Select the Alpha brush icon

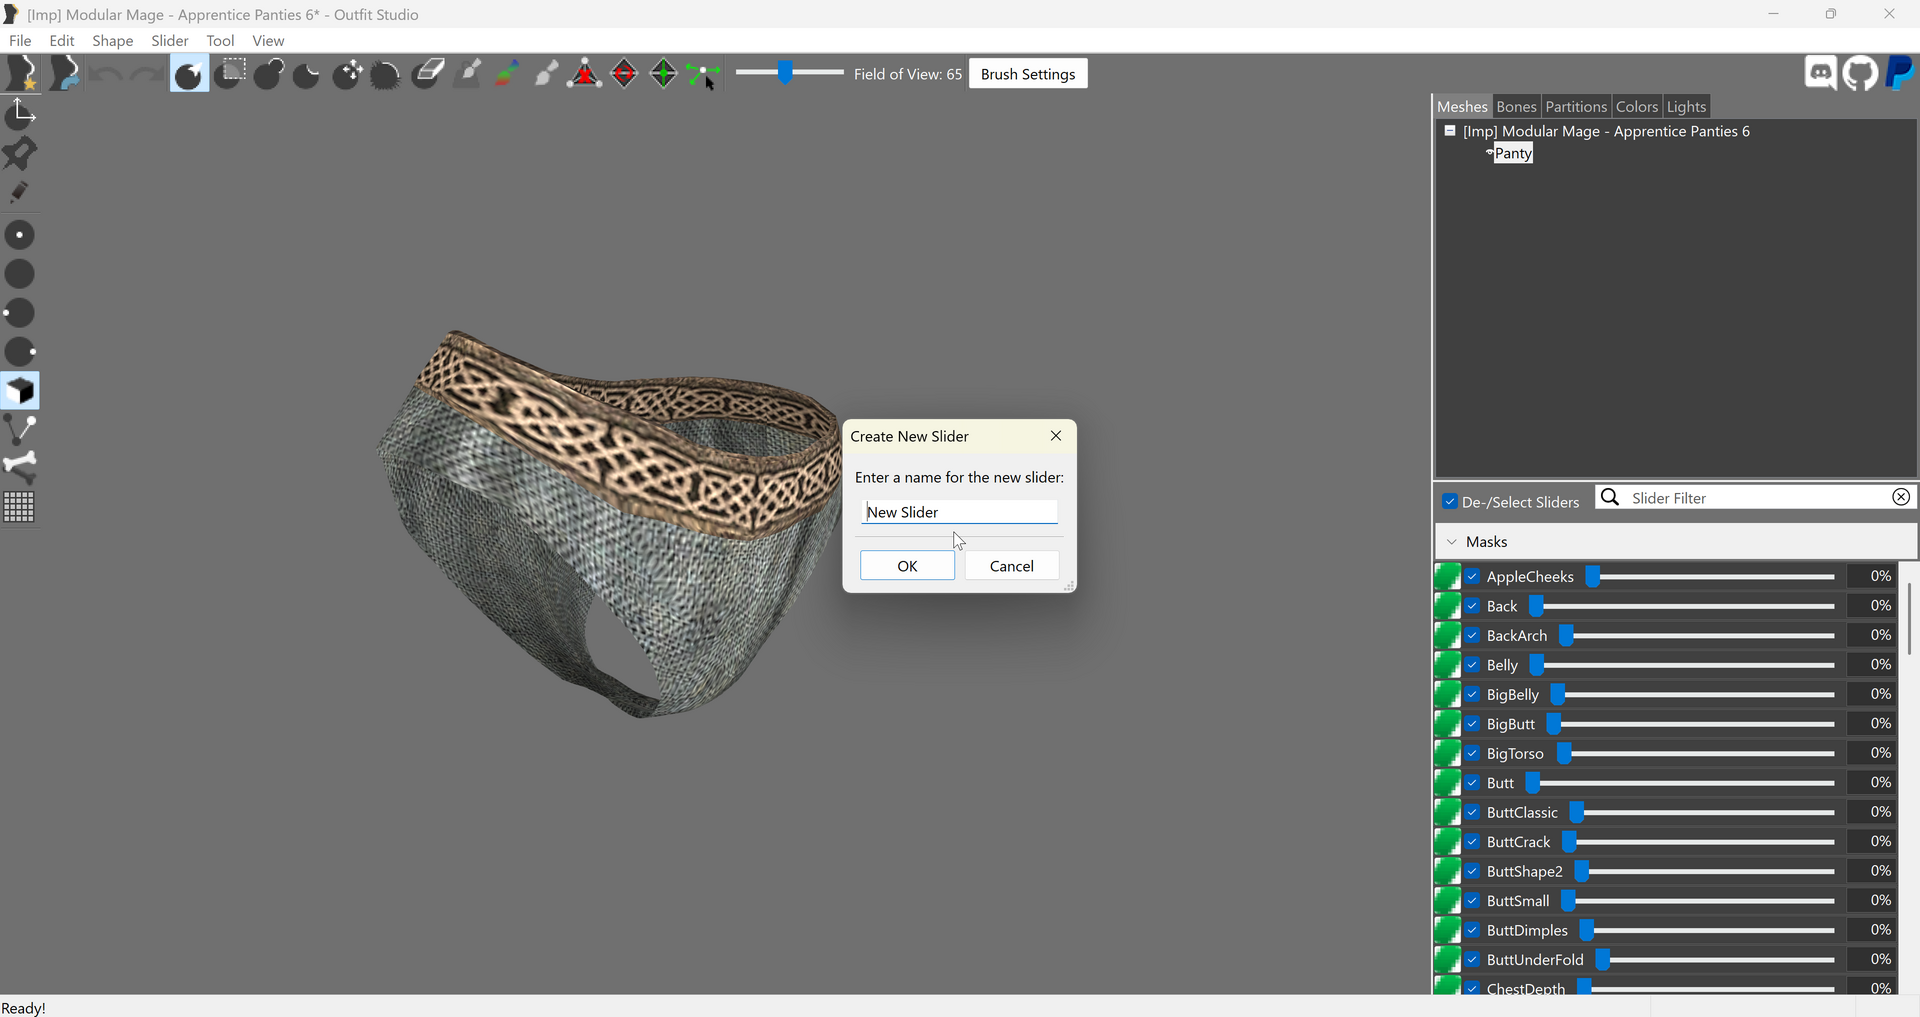[546, 74]
